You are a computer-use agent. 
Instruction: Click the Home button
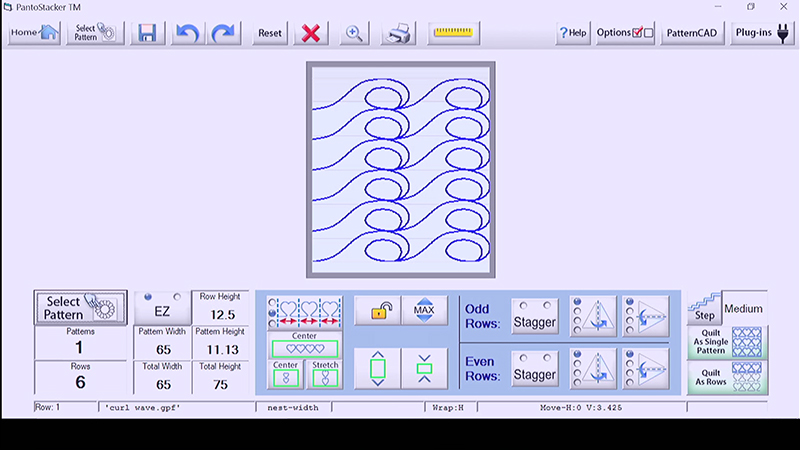point(35,32)
